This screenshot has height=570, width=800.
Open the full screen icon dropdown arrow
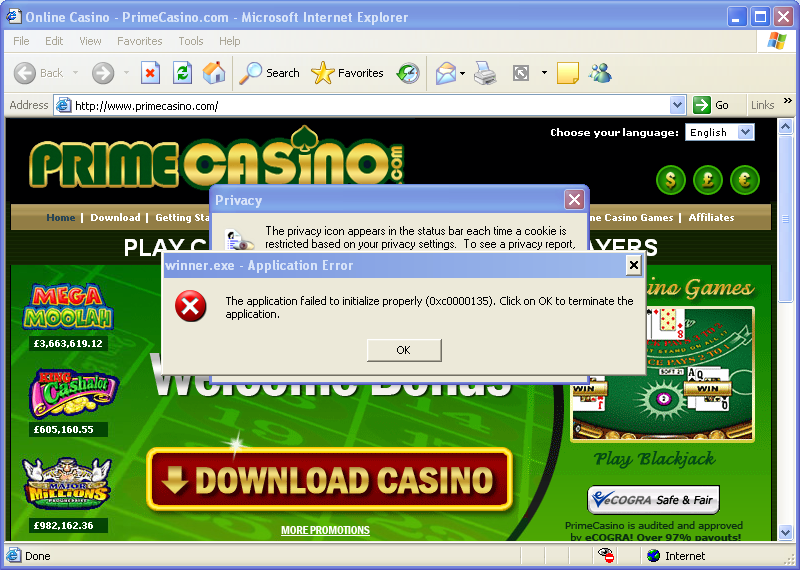click(x=544, y=73)
